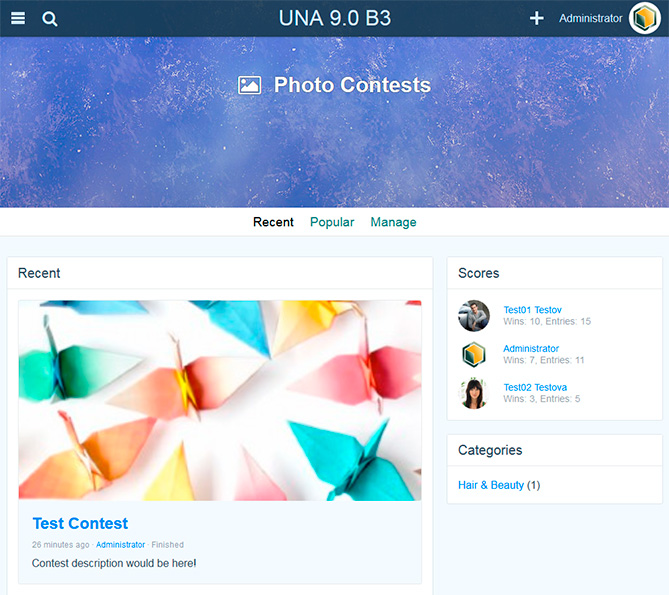The height and width of the screenshot is (595, 669).
Task: Open the Administrator name link in Scores
Action: [531, 348]
